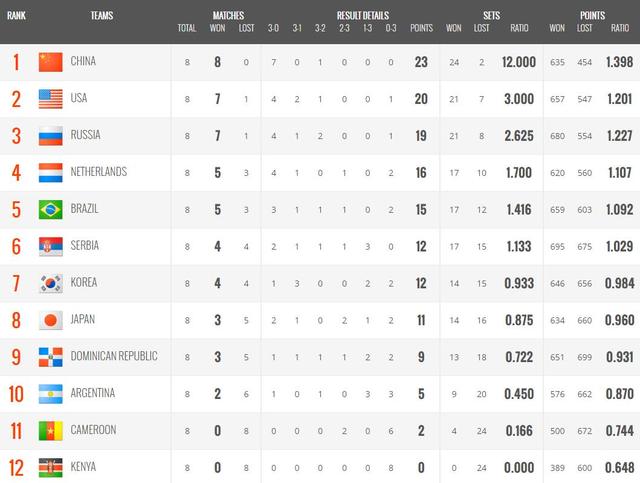
Task: Click the NETHERLANDS team name
Action: point(98,172)
